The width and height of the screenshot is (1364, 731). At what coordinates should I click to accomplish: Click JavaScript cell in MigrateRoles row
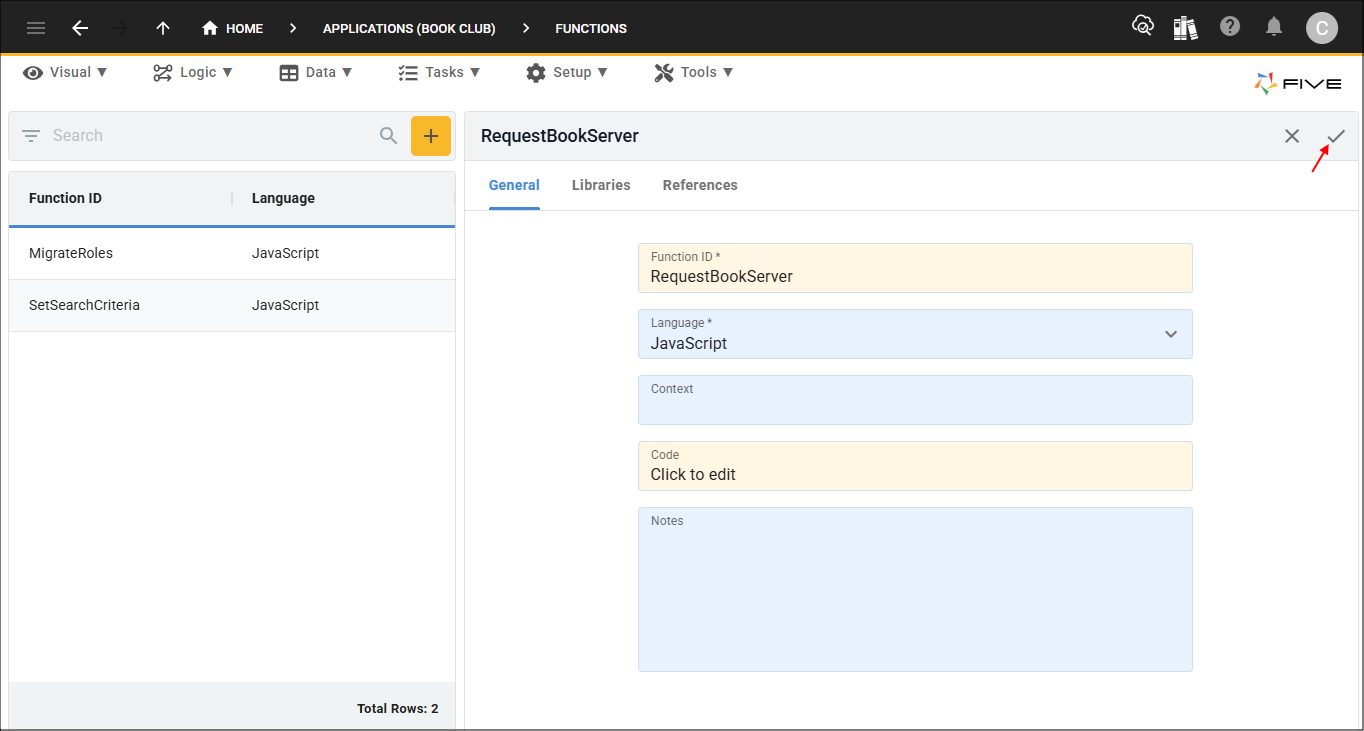click(285, 254)
